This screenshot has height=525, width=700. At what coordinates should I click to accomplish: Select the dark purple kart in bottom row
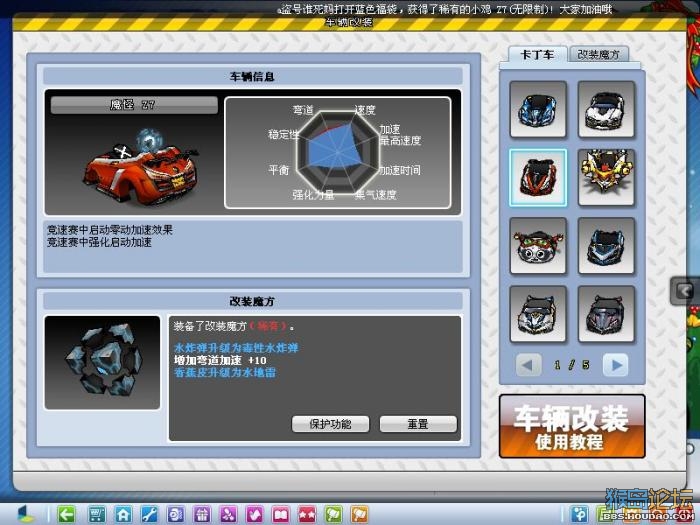pyautogui.click(x=606, y=314)
